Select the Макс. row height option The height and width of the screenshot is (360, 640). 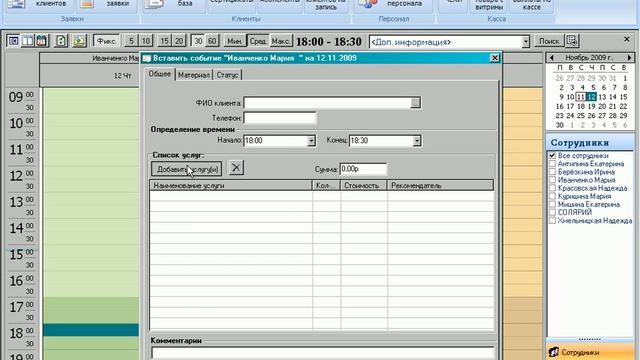(x=281, y=41)
